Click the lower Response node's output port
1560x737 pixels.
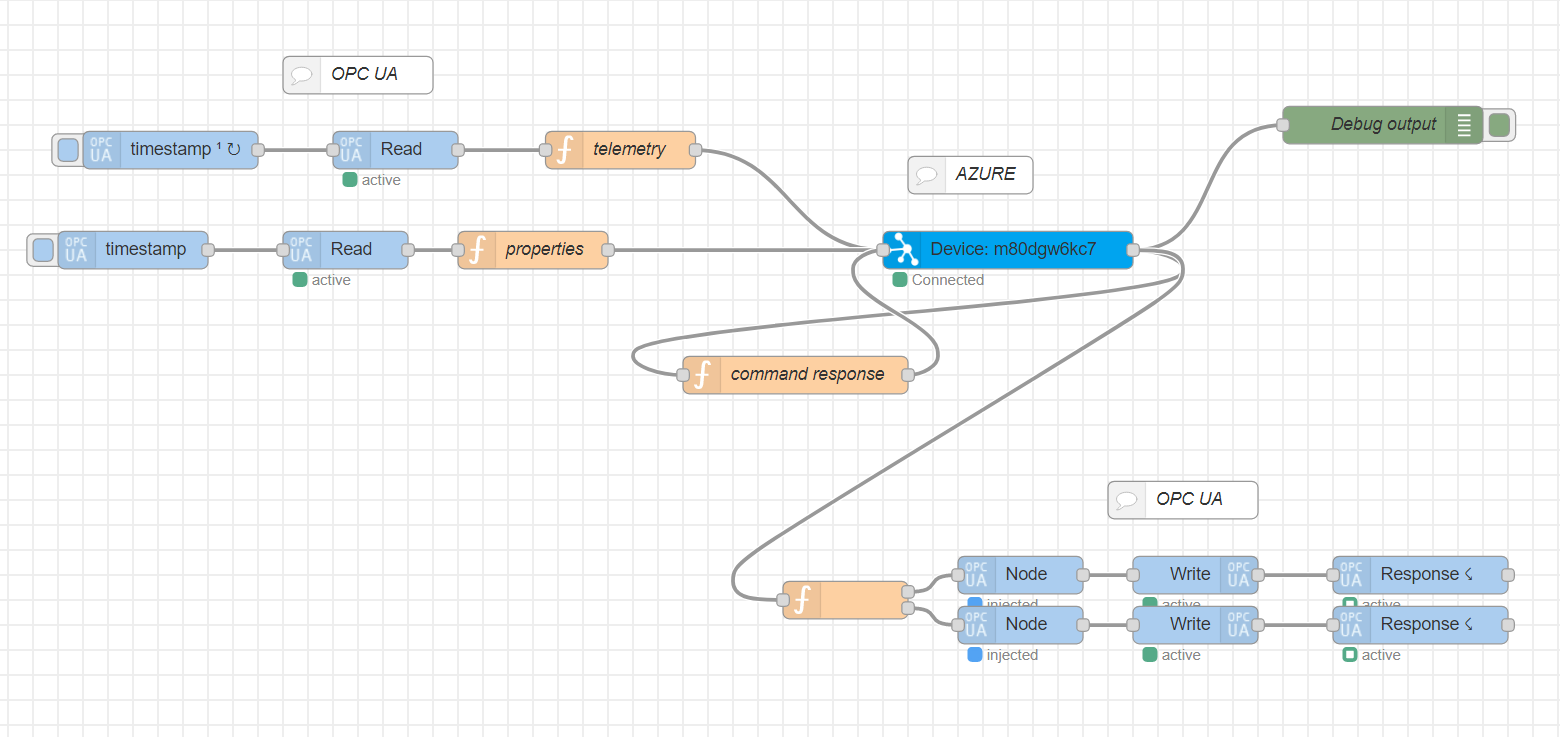(x=1509, y=625)
